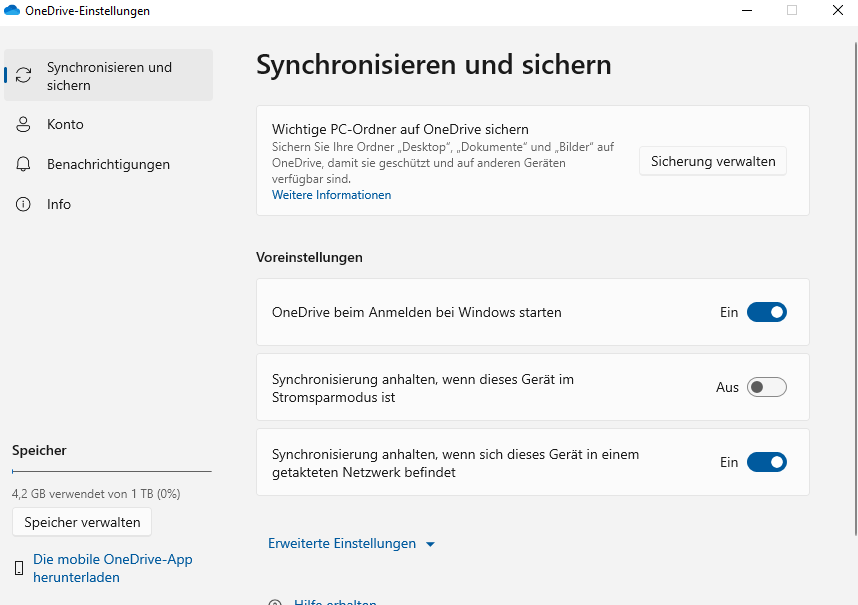Disable OneDrive beim Anmelden bei Windows starten

767,312
